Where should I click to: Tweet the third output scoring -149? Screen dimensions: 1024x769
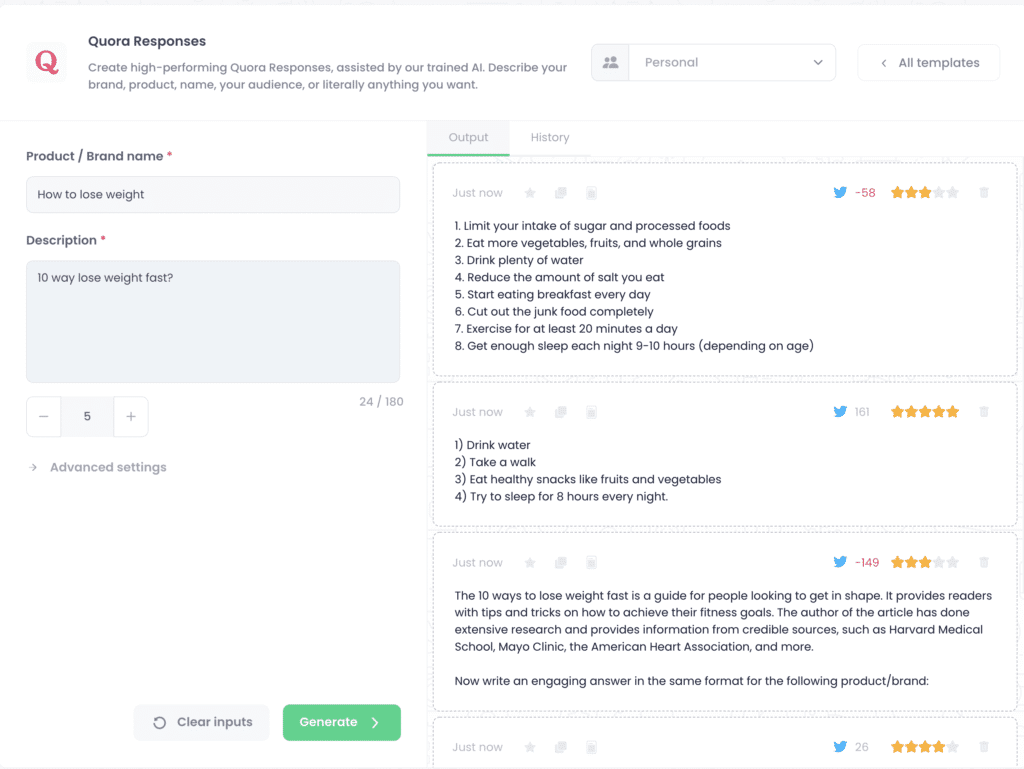[840, 561]
